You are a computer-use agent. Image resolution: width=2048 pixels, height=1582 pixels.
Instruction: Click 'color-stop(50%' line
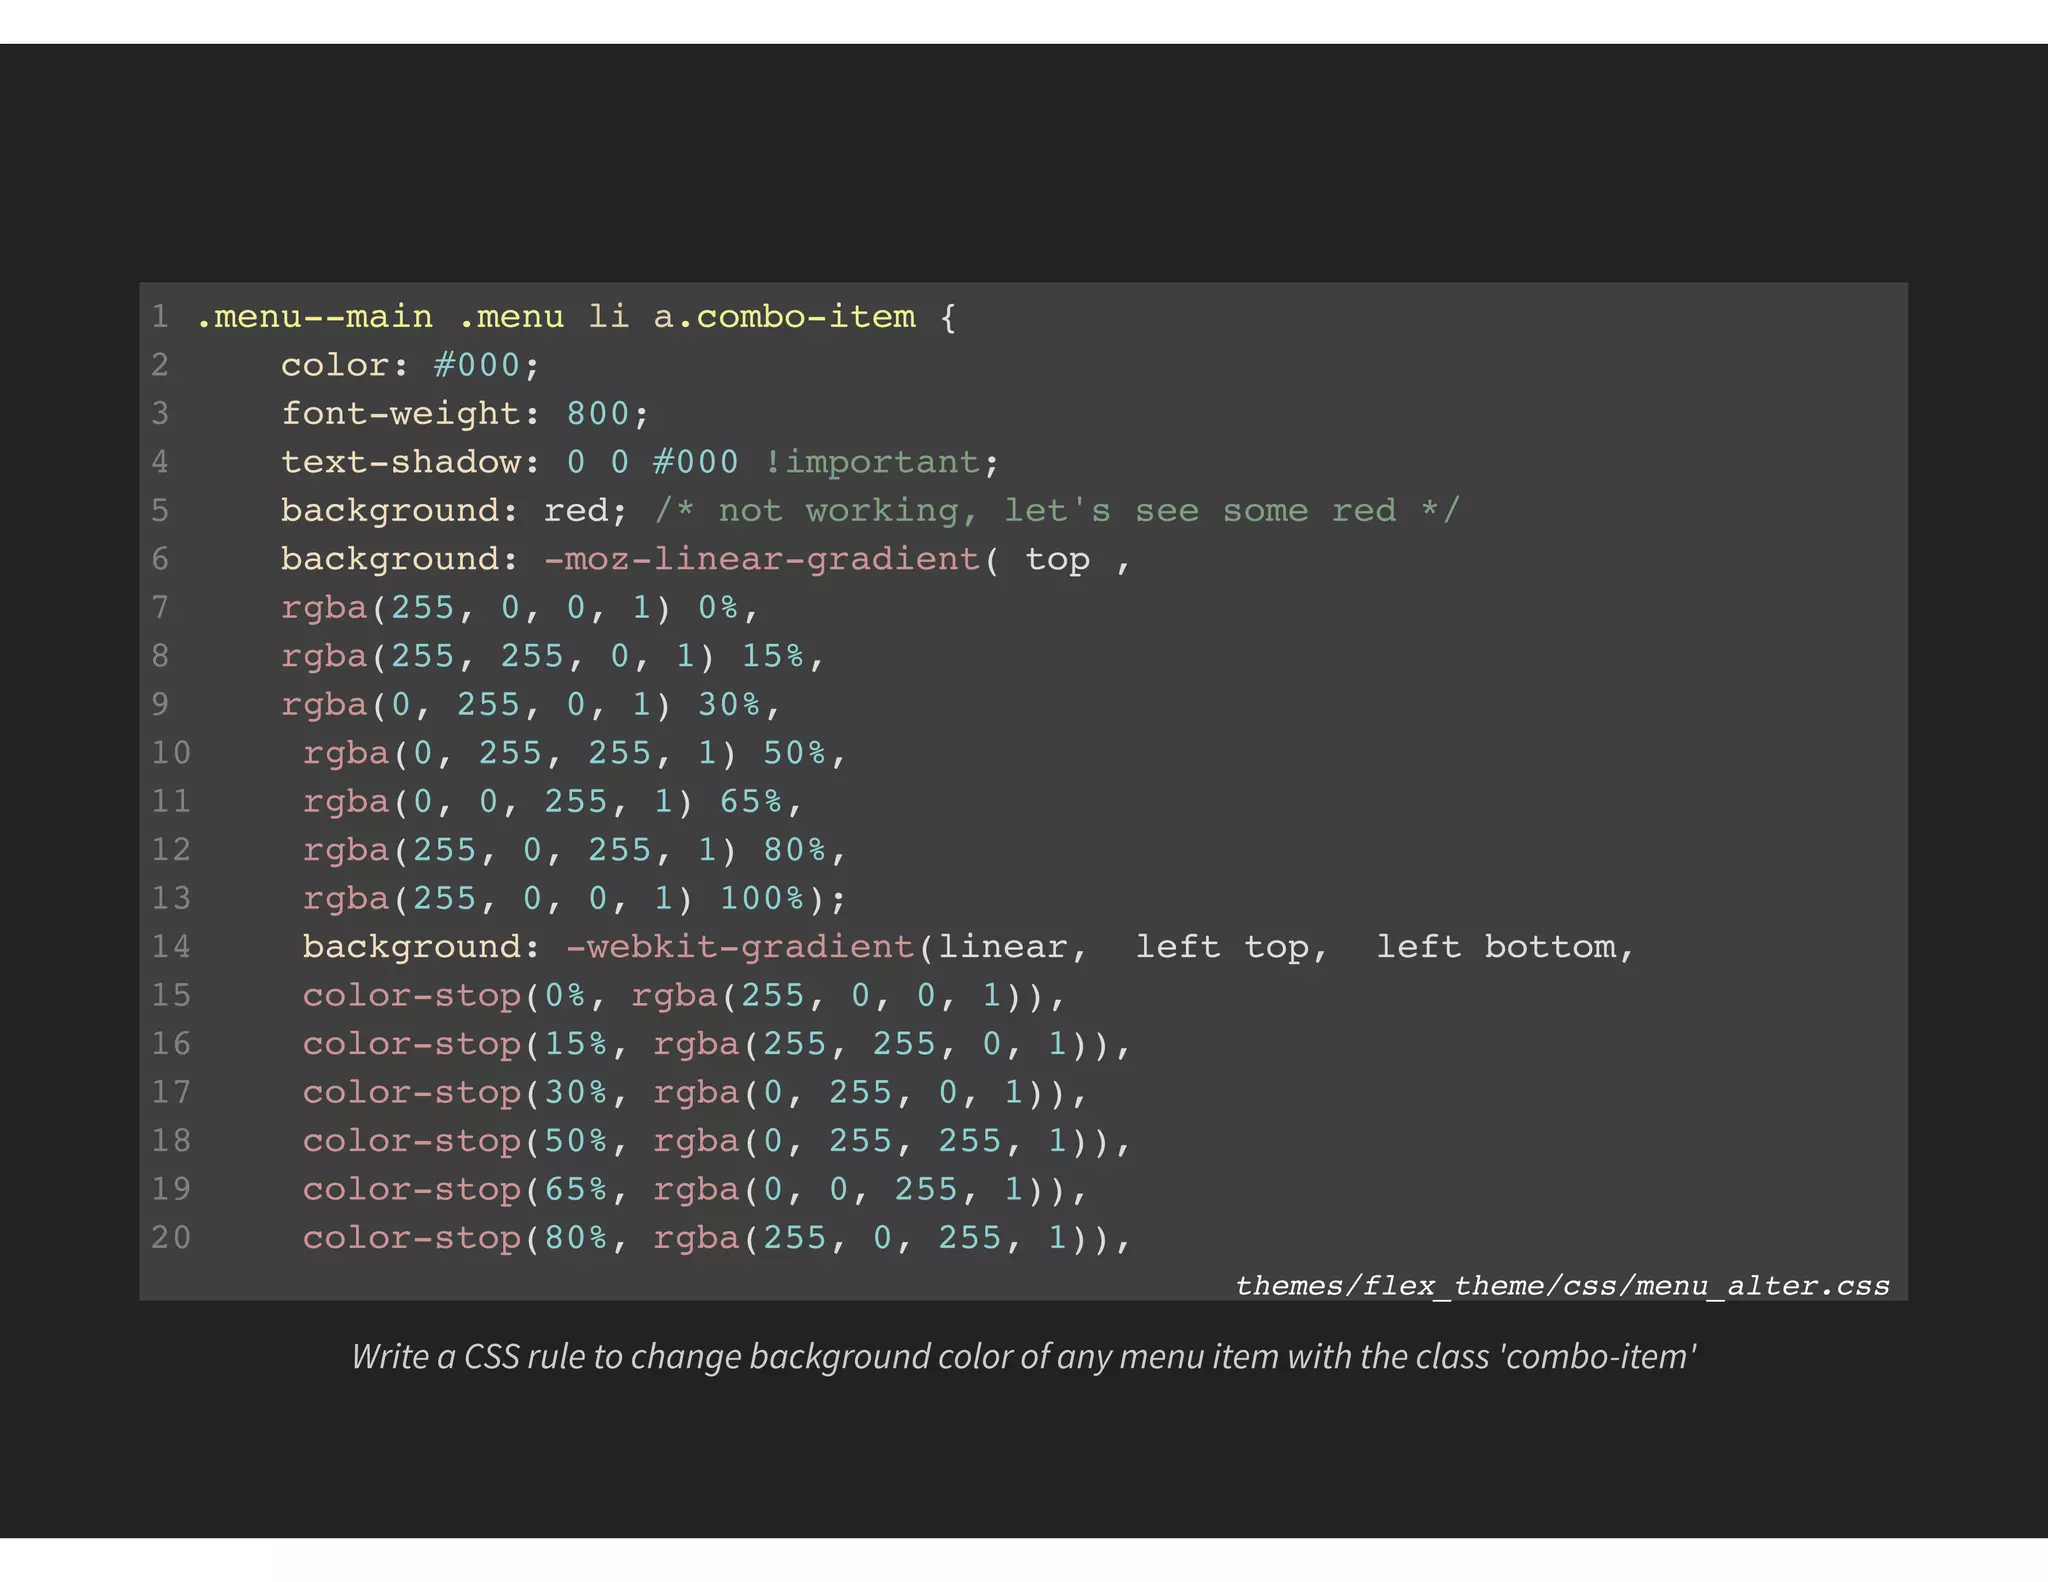click(x=717, y=1141)
